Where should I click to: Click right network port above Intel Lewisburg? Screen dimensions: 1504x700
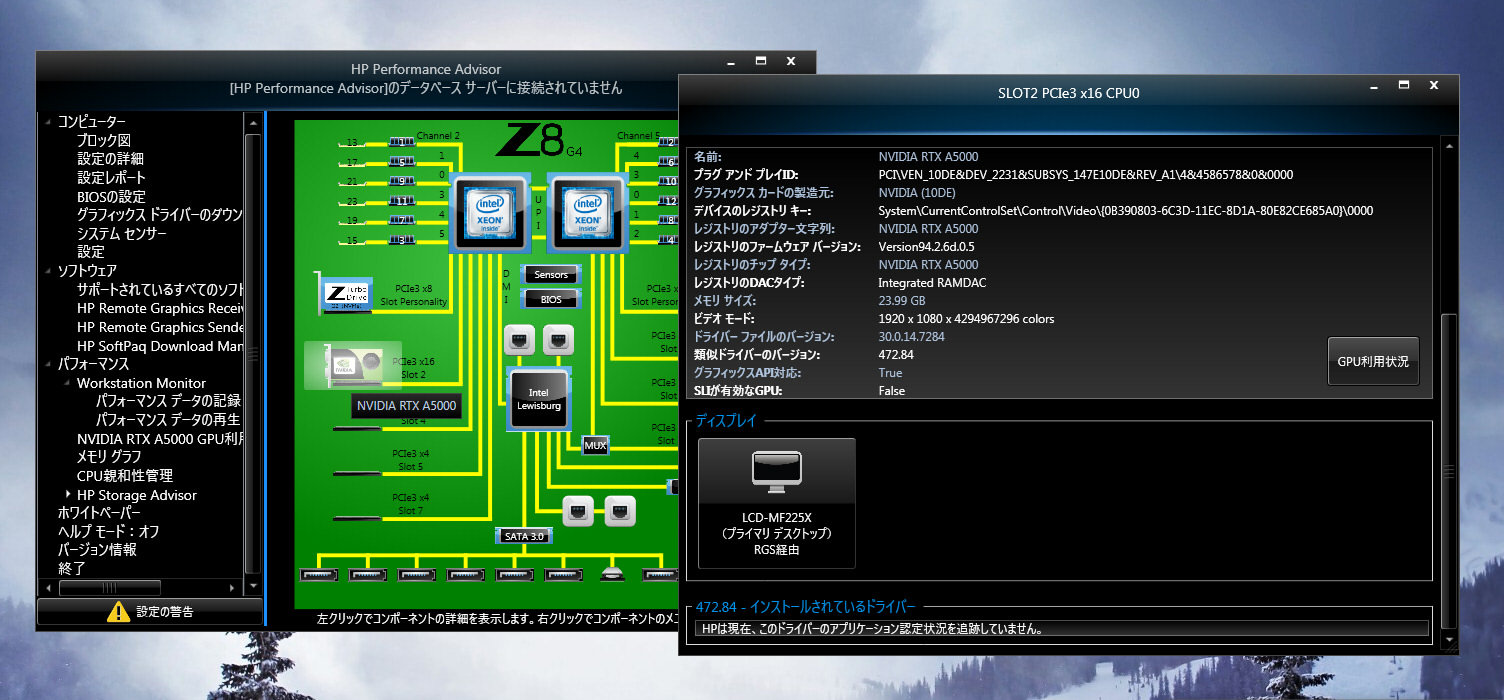tap(558, 340)
